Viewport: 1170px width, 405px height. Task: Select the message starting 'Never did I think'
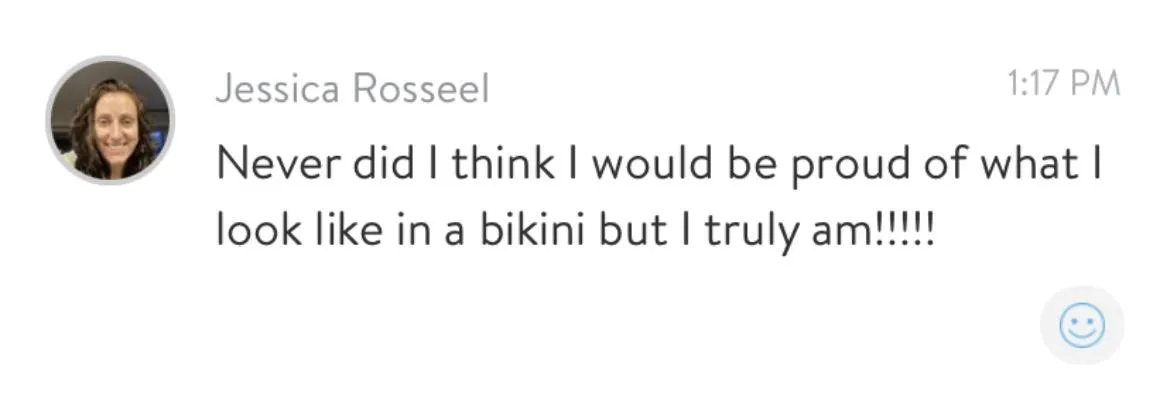[x=660, y=198]
